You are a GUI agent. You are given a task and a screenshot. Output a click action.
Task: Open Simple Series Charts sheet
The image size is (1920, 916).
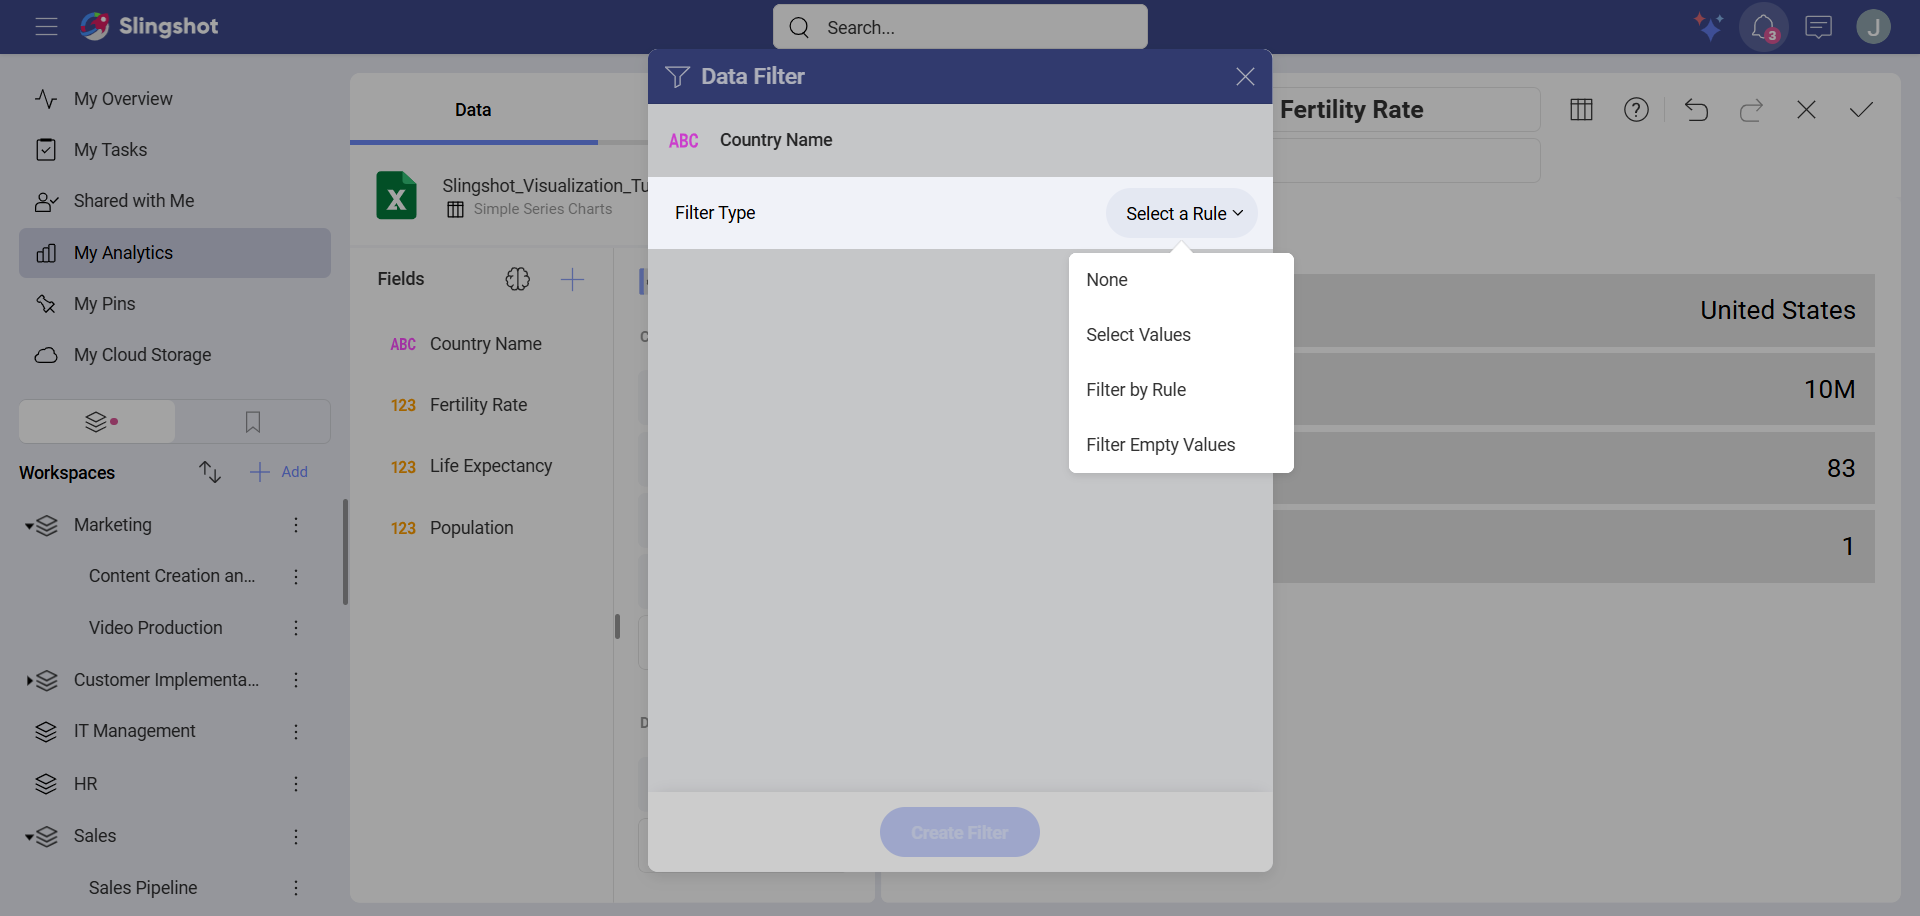coord(531,209)
